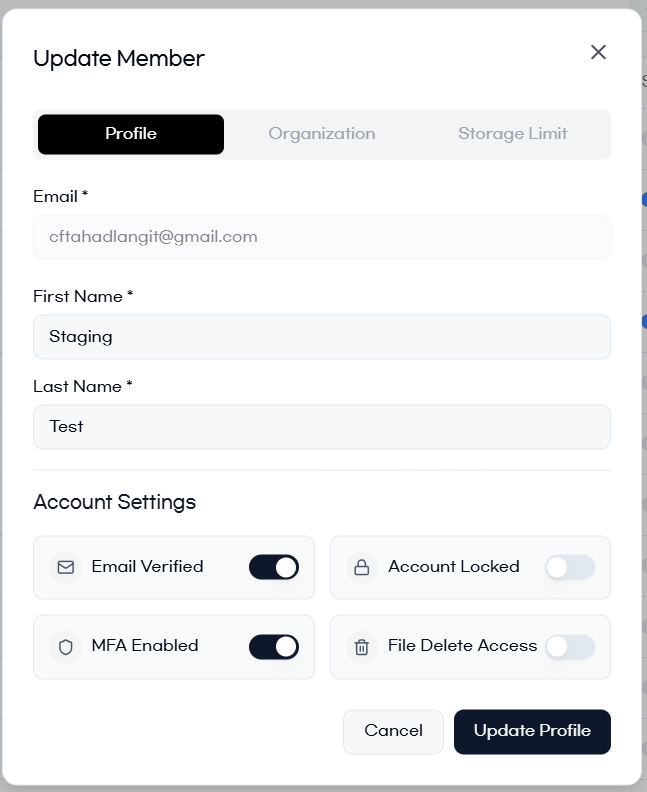Turn off the Email Verified switch
Screen dimensions: 647x792
click(274, 567)
